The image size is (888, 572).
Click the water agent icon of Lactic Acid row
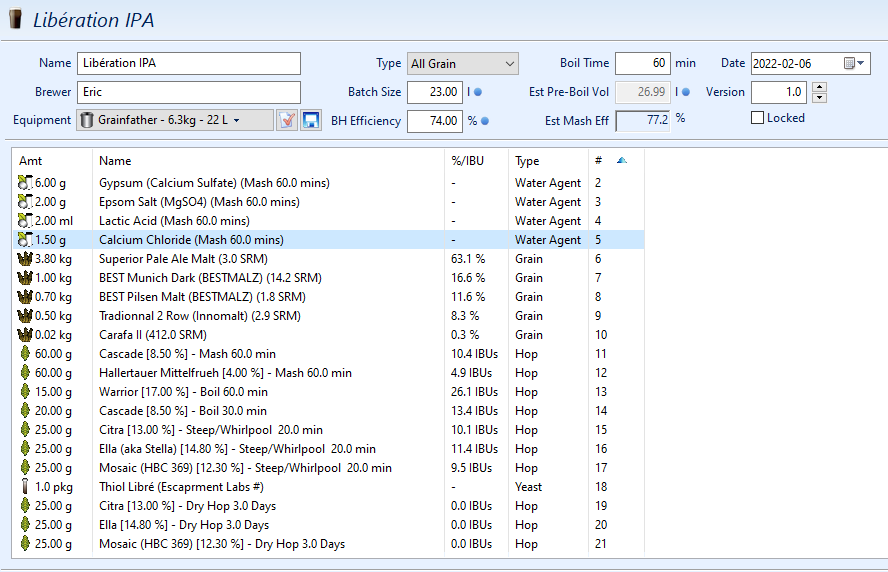(x=25, y=220)
